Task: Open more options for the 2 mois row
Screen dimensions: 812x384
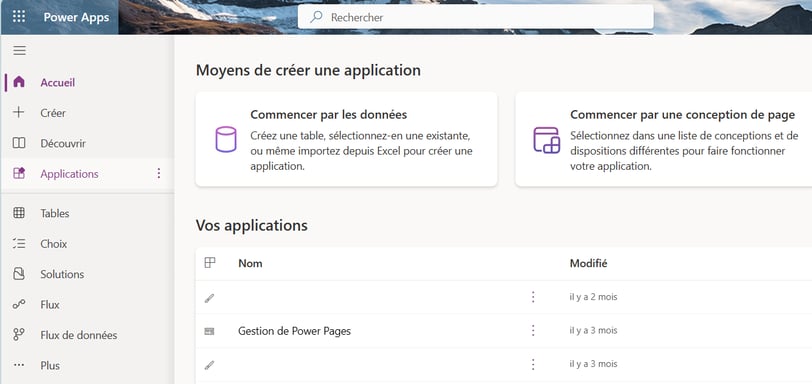Action: coord(533,297)
